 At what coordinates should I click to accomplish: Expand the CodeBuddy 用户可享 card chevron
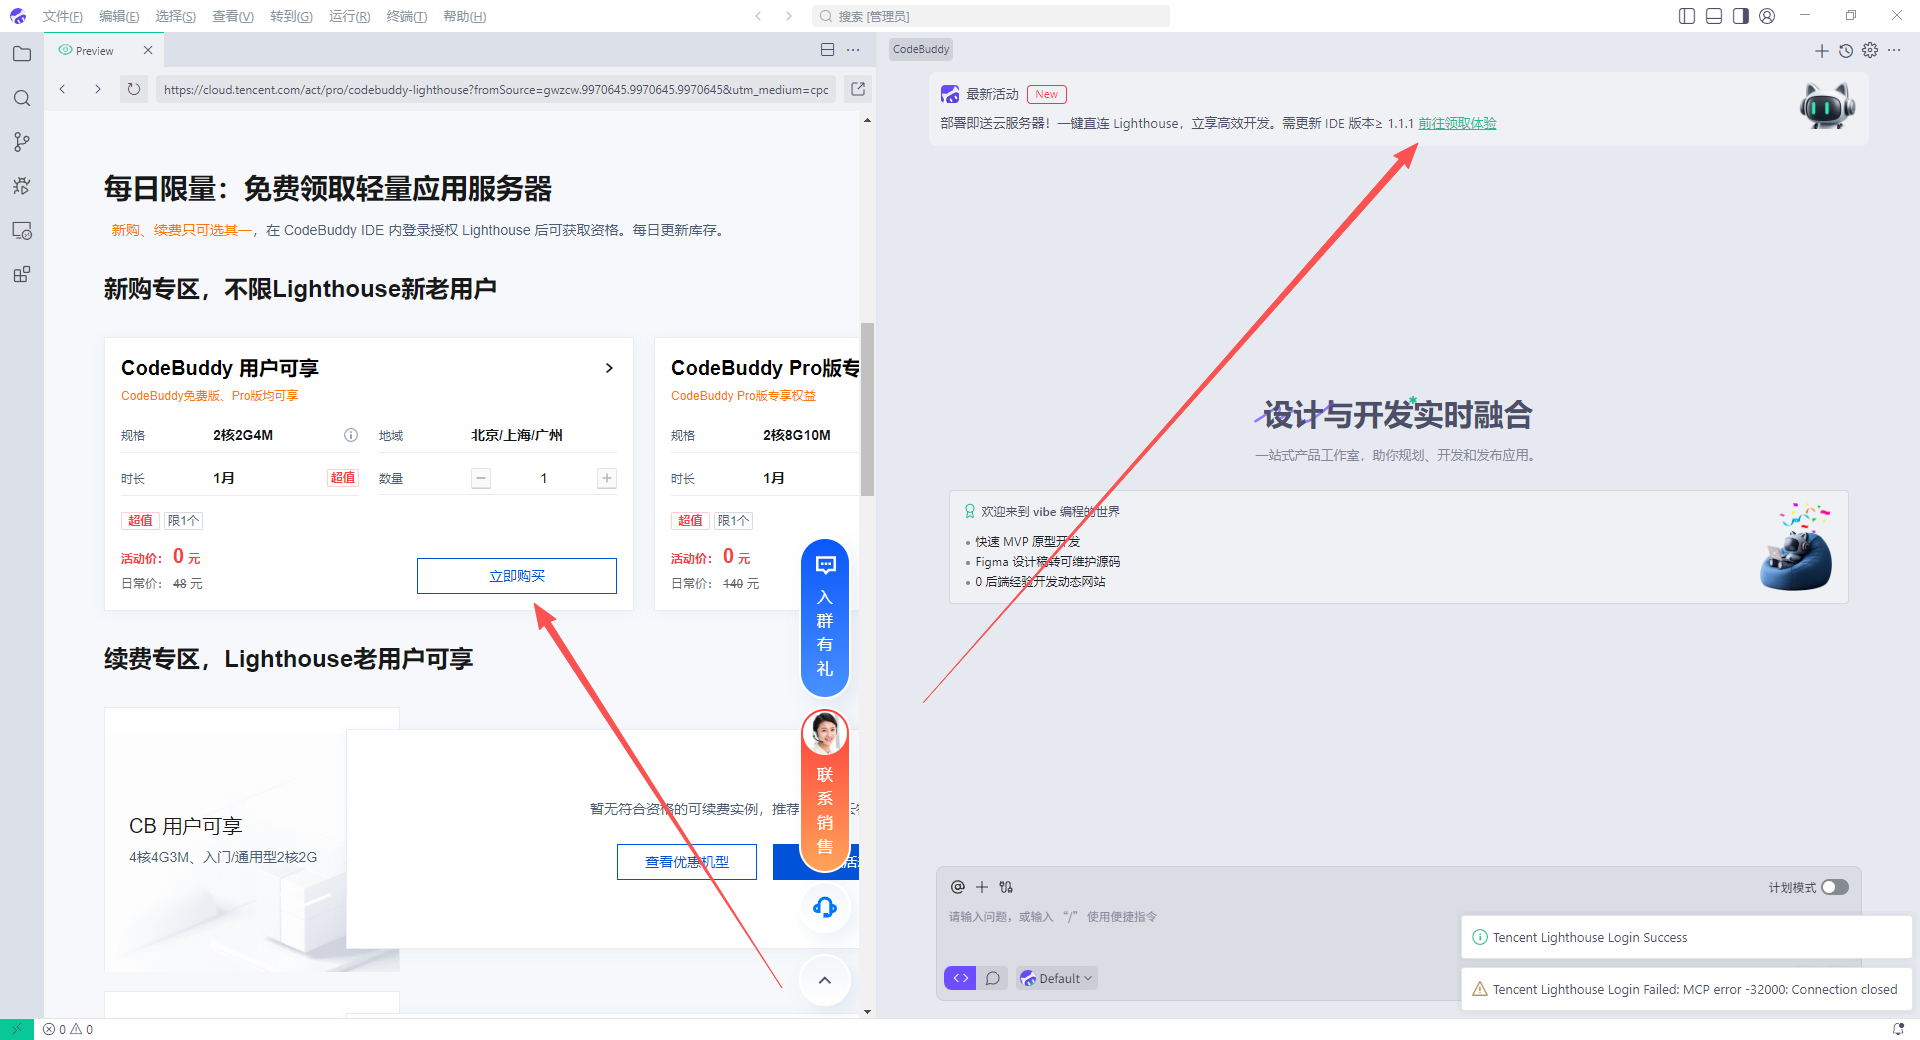[x=609, y=368]
